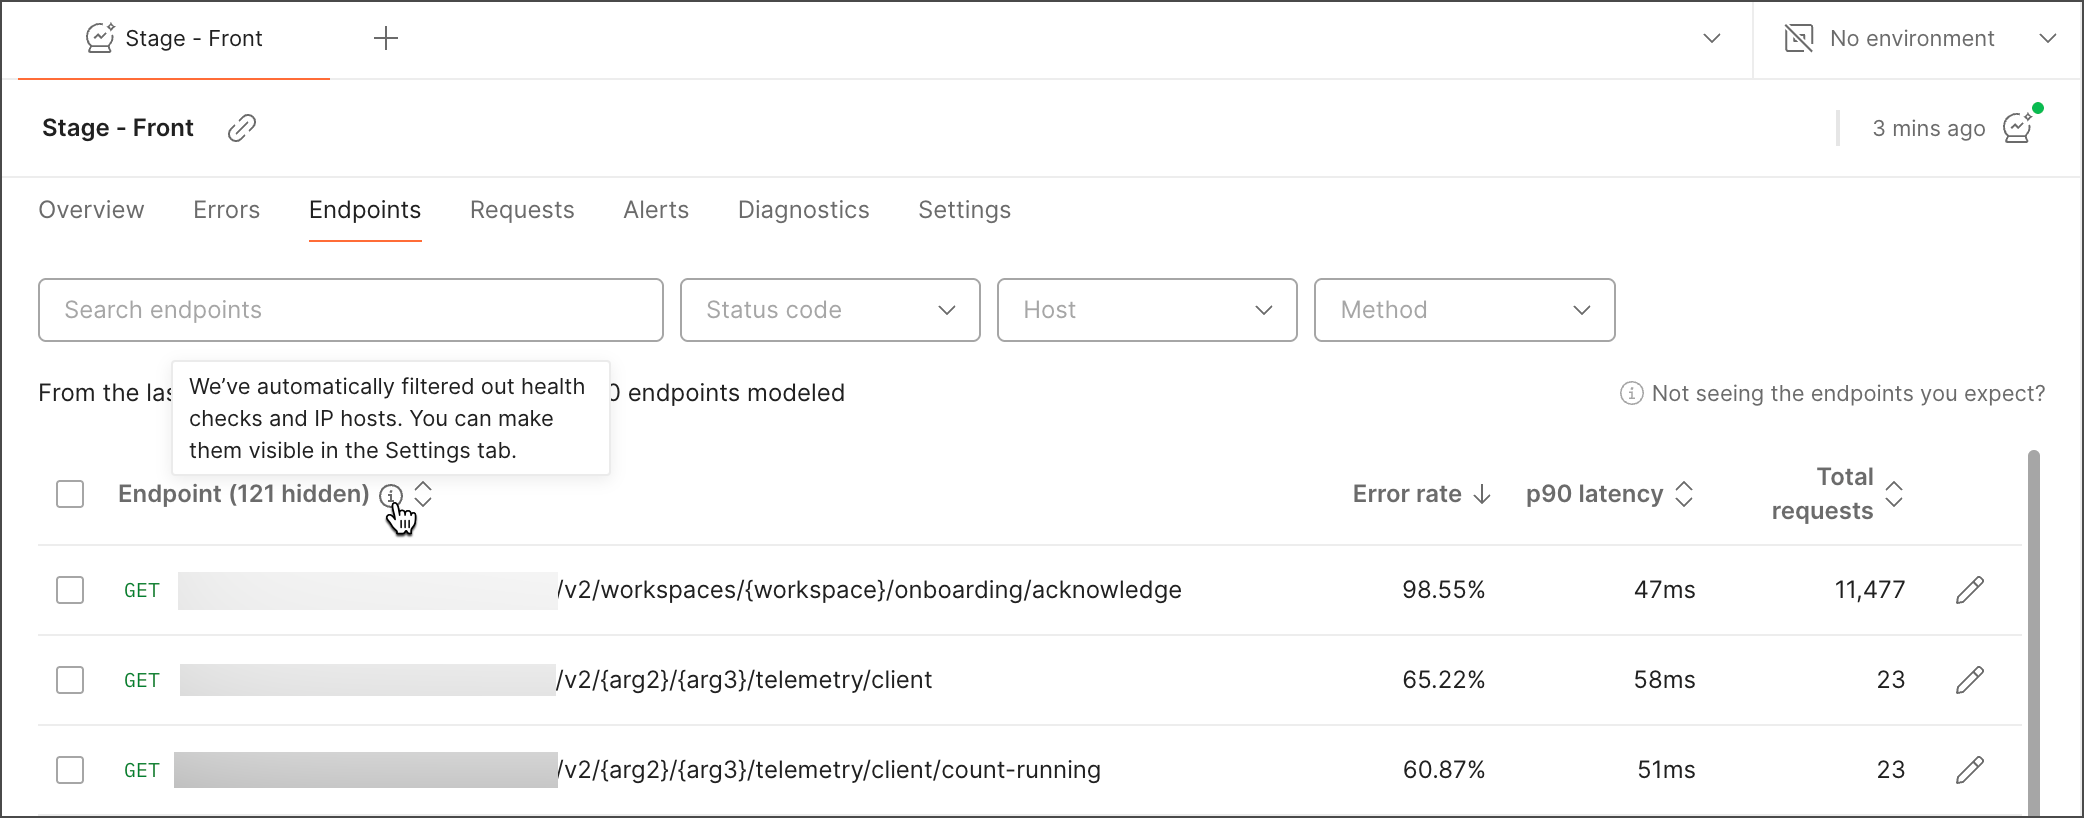Click the 11,477 total requests value
This screenshot has height=818, width=2084.
tap(1870, 590)
